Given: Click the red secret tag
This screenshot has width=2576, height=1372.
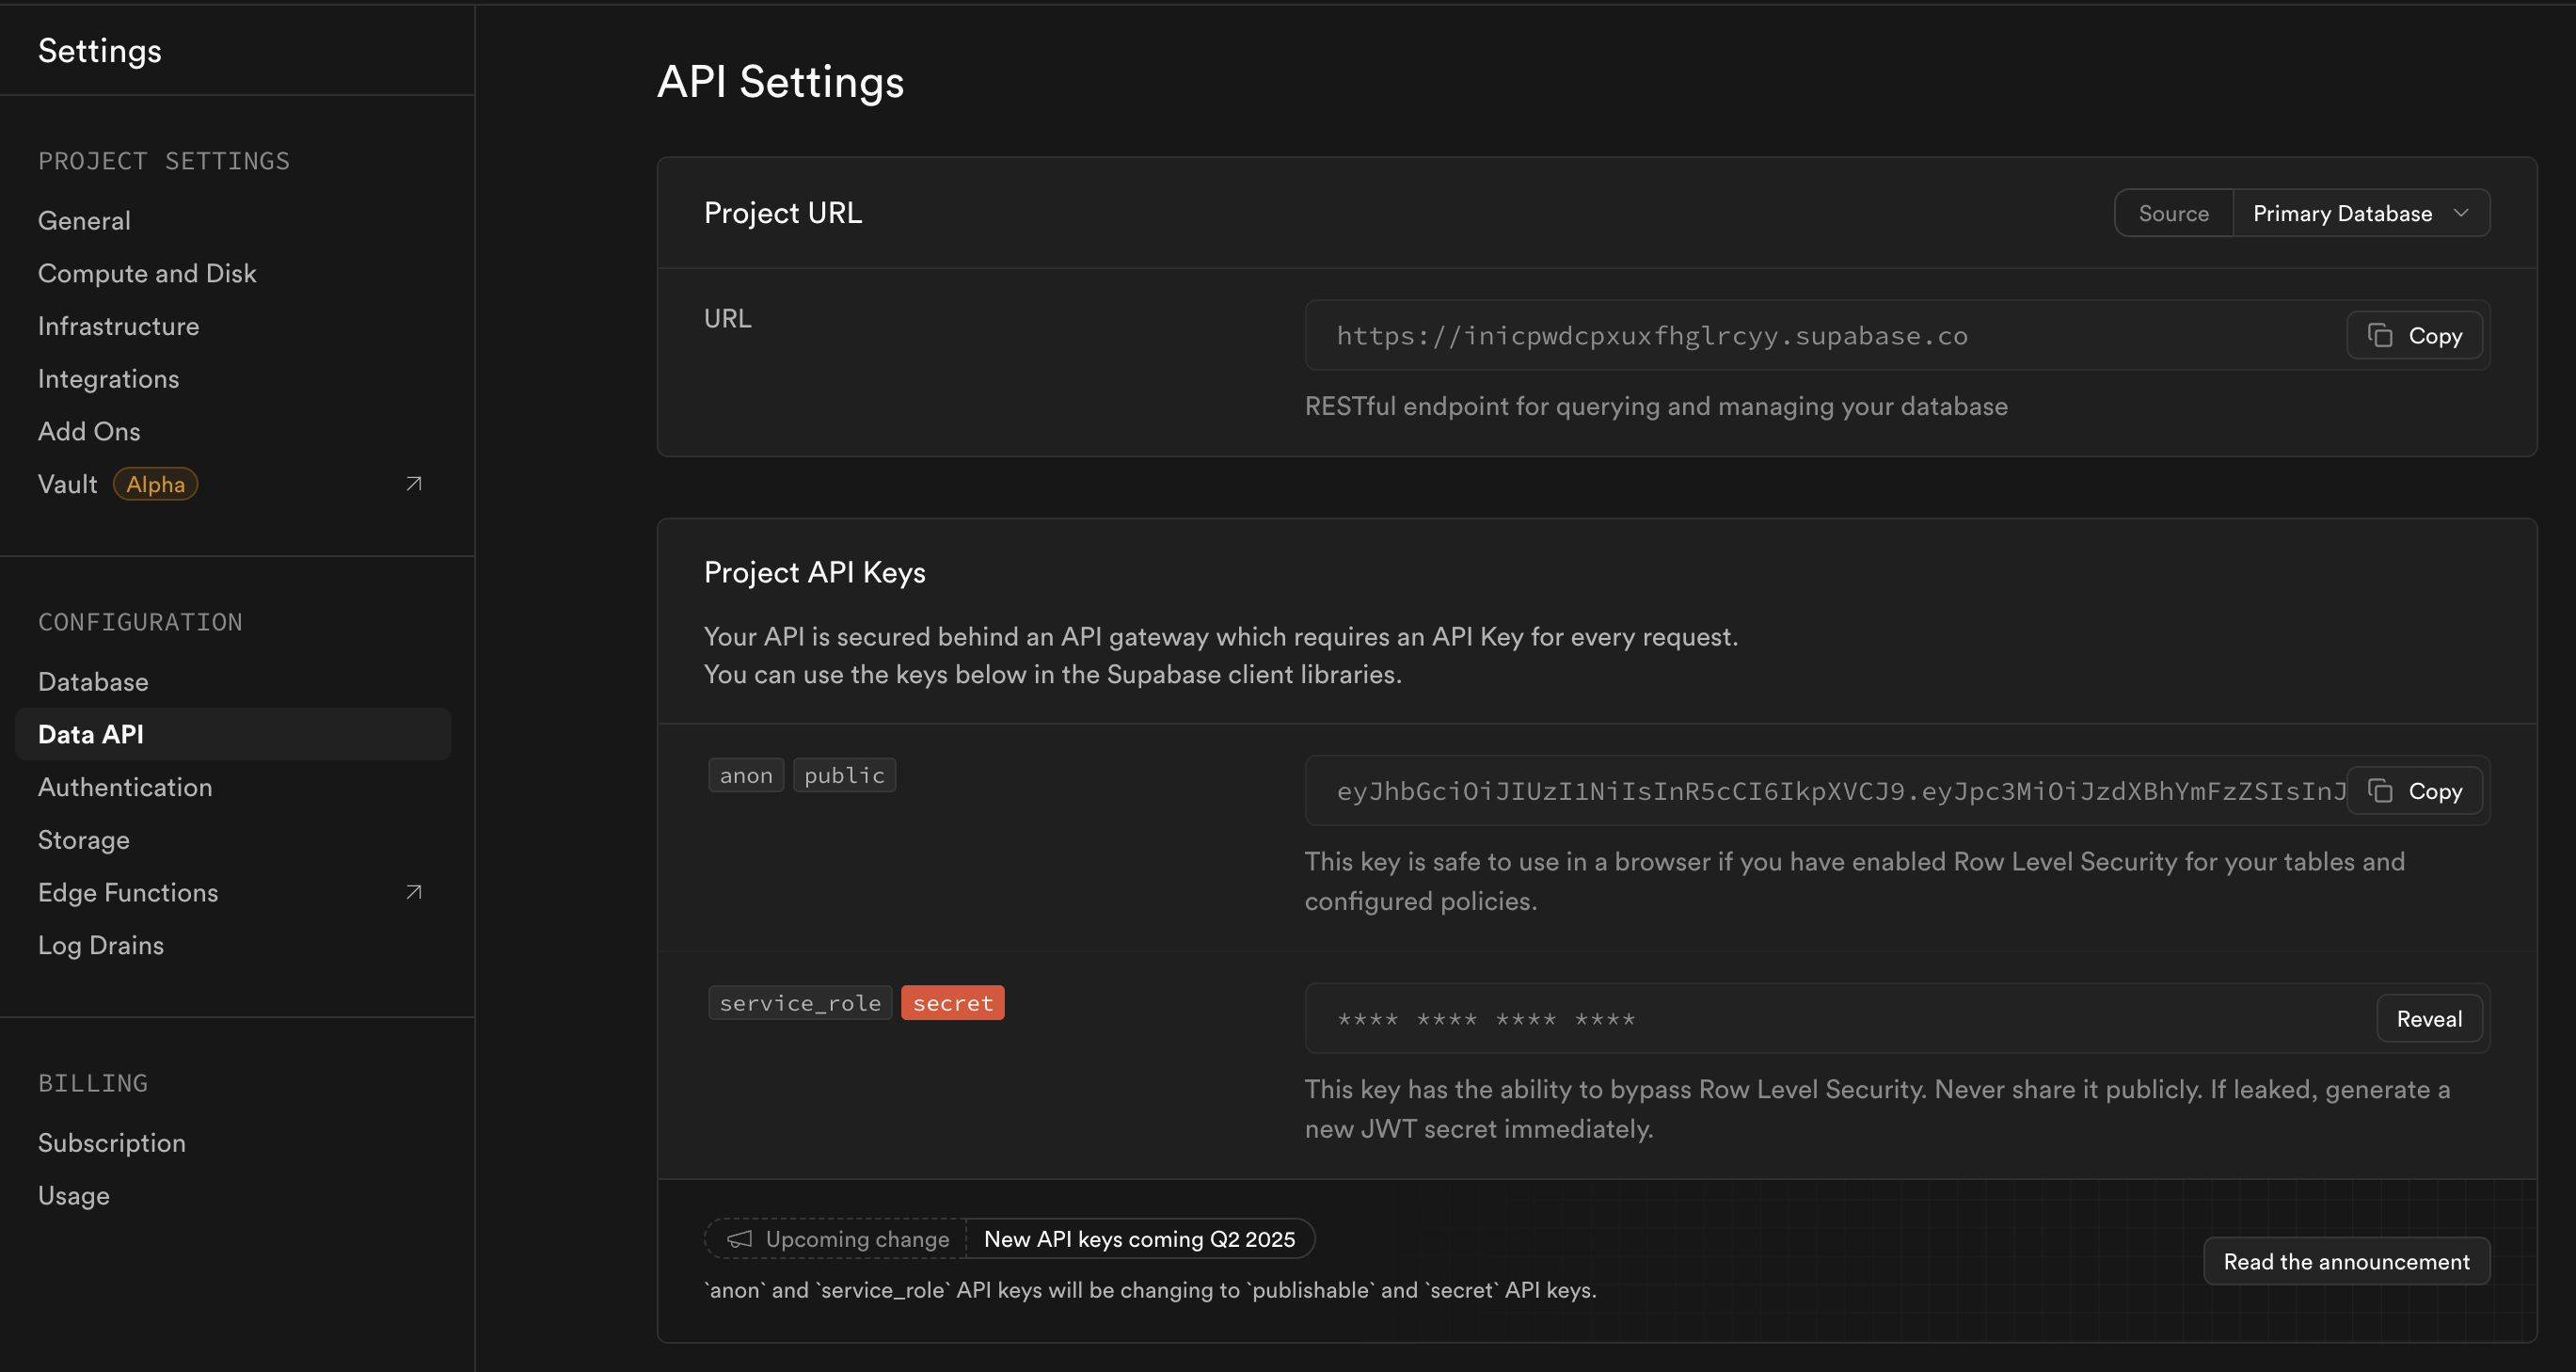Looking at the screenshot, I should pyautogui.click(x=952, y=1003).
